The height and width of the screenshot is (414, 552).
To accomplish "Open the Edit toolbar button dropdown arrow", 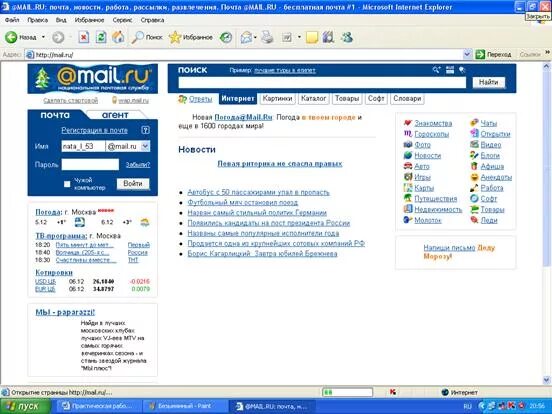I will pos(299,37).
